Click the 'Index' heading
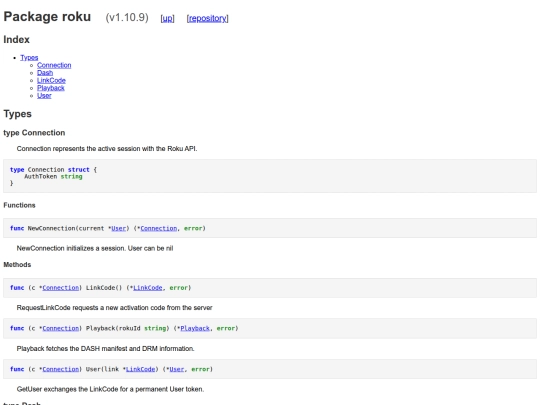540x405 pixels. click(x=17, y=40)
